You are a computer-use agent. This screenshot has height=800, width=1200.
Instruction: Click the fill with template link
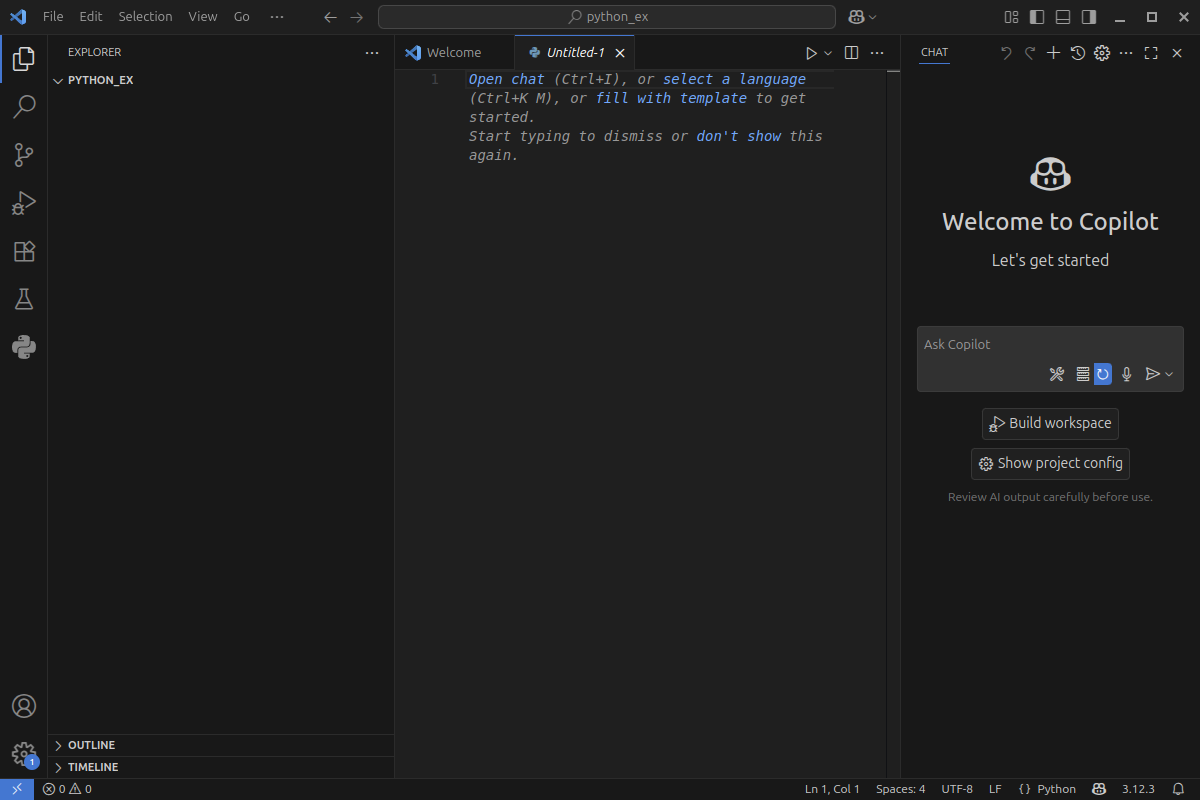[x=671, y=98]
